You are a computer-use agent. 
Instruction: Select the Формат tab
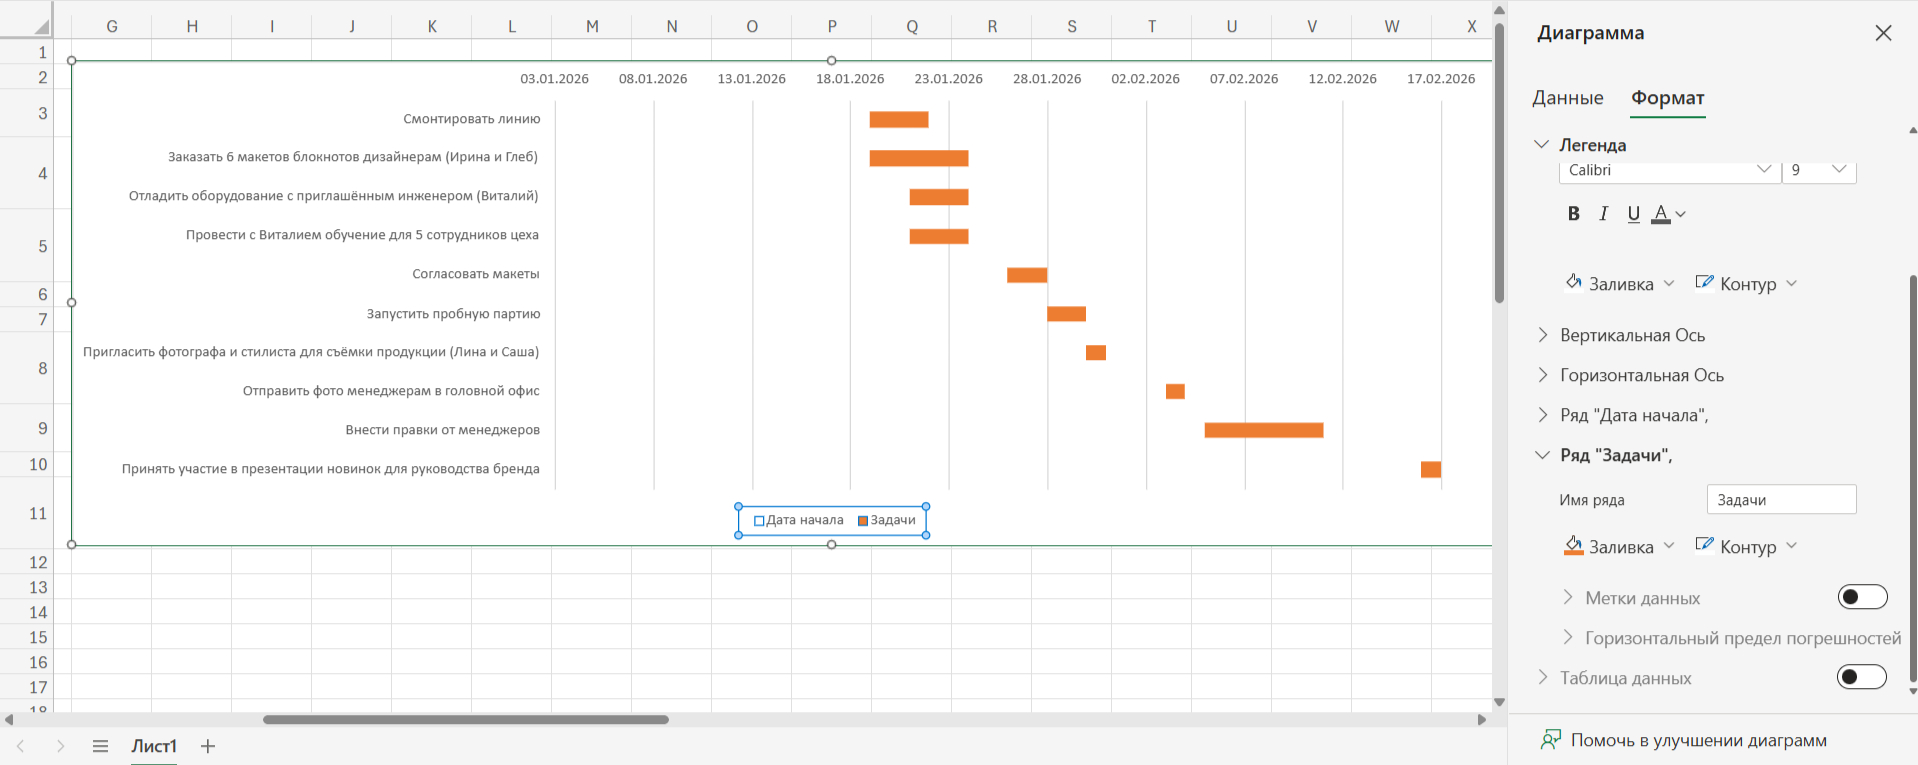coord(1667,98)
